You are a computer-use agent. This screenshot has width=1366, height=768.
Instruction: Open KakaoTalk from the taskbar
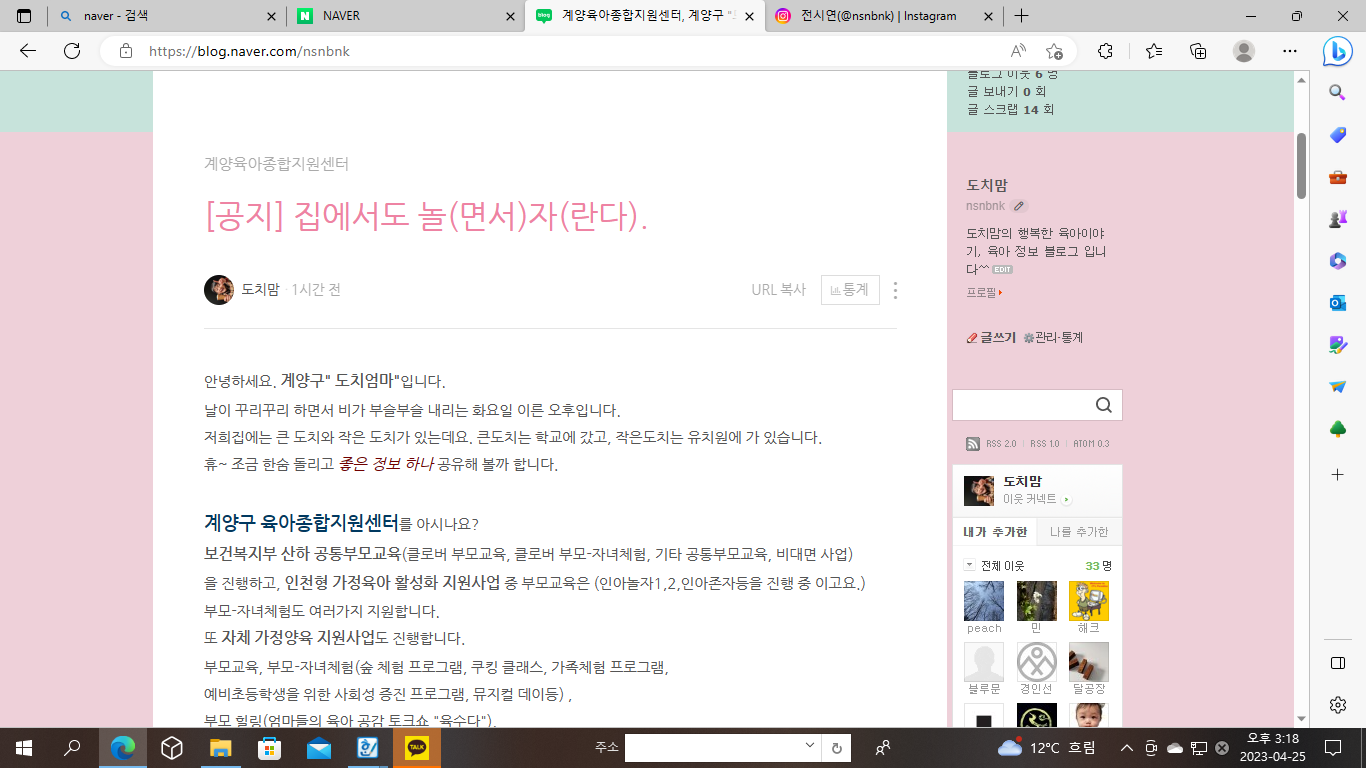click(417, 748)
